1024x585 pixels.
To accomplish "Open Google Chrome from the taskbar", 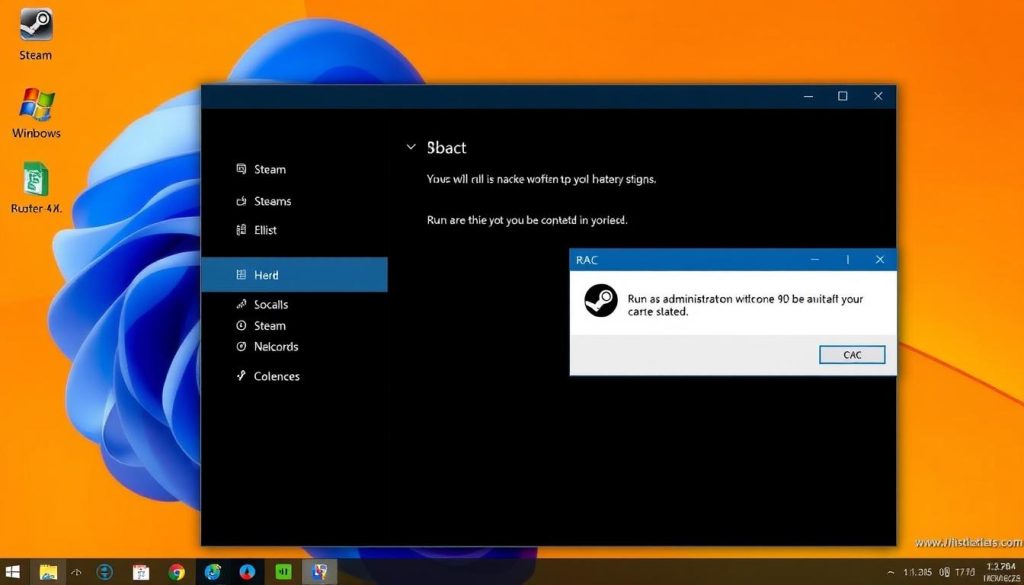I will 177,572.
